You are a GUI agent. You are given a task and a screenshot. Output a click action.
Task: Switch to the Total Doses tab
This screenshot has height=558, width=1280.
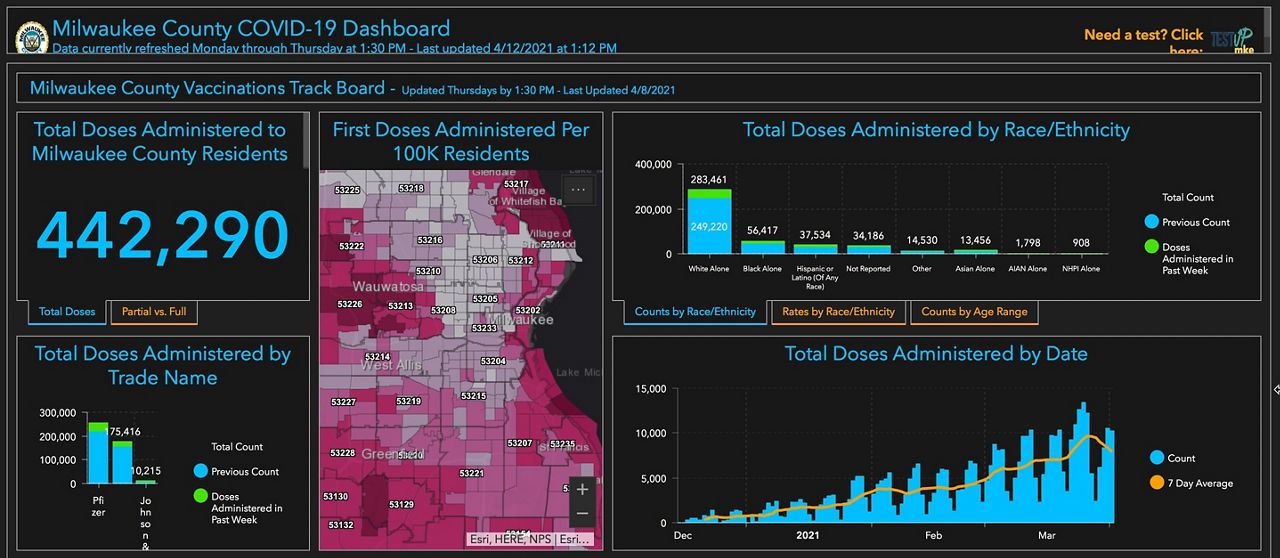[x=67, y=312]
